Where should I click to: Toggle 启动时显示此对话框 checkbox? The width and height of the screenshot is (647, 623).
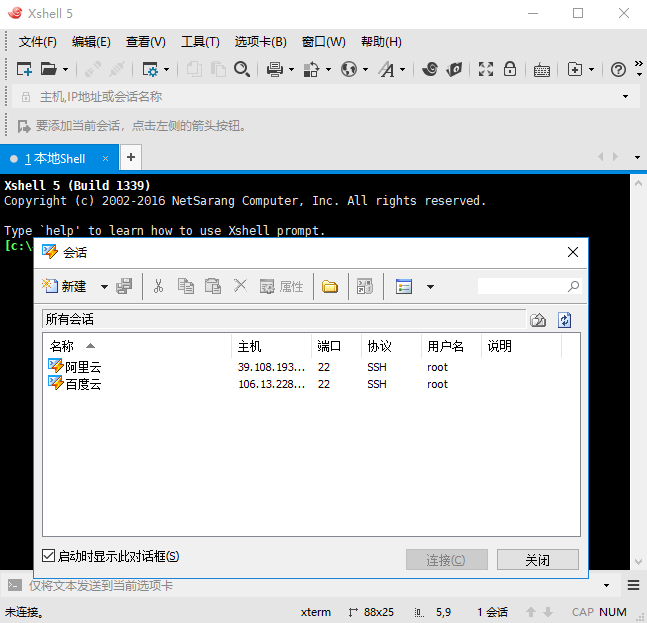(48, 556)
